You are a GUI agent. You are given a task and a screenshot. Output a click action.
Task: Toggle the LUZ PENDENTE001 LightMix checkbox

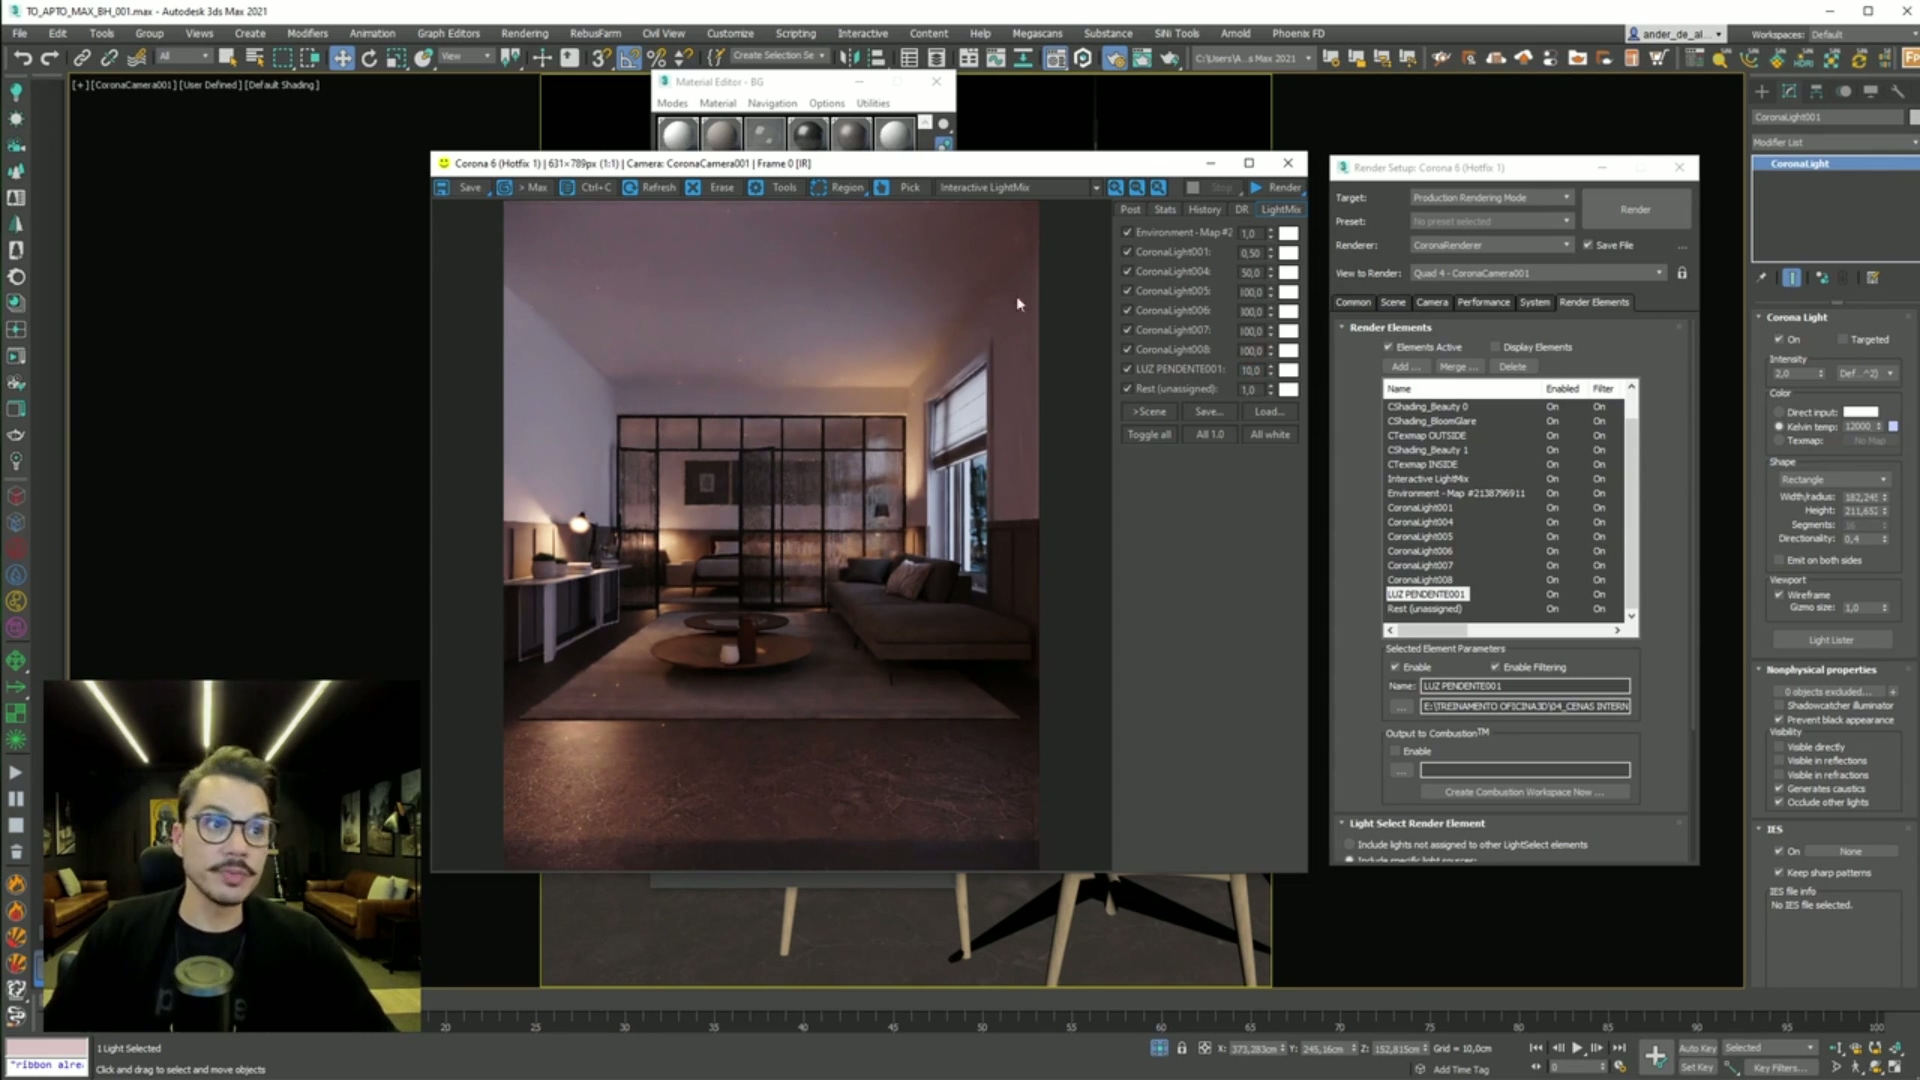[1128, 369]
